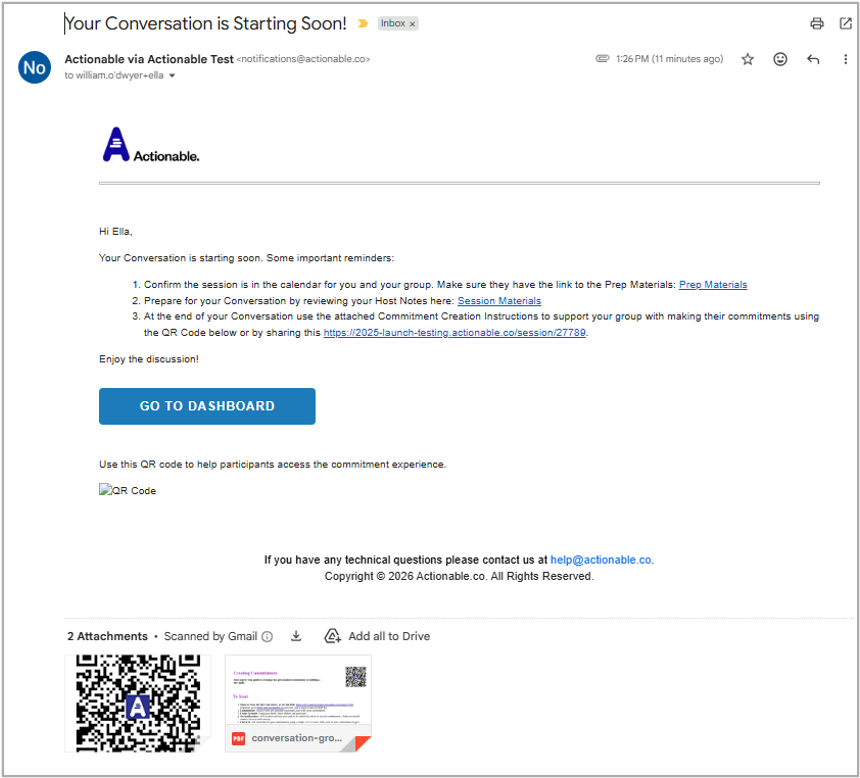
Task: Toggle the yellow importance marker
Action: (362, 24)
